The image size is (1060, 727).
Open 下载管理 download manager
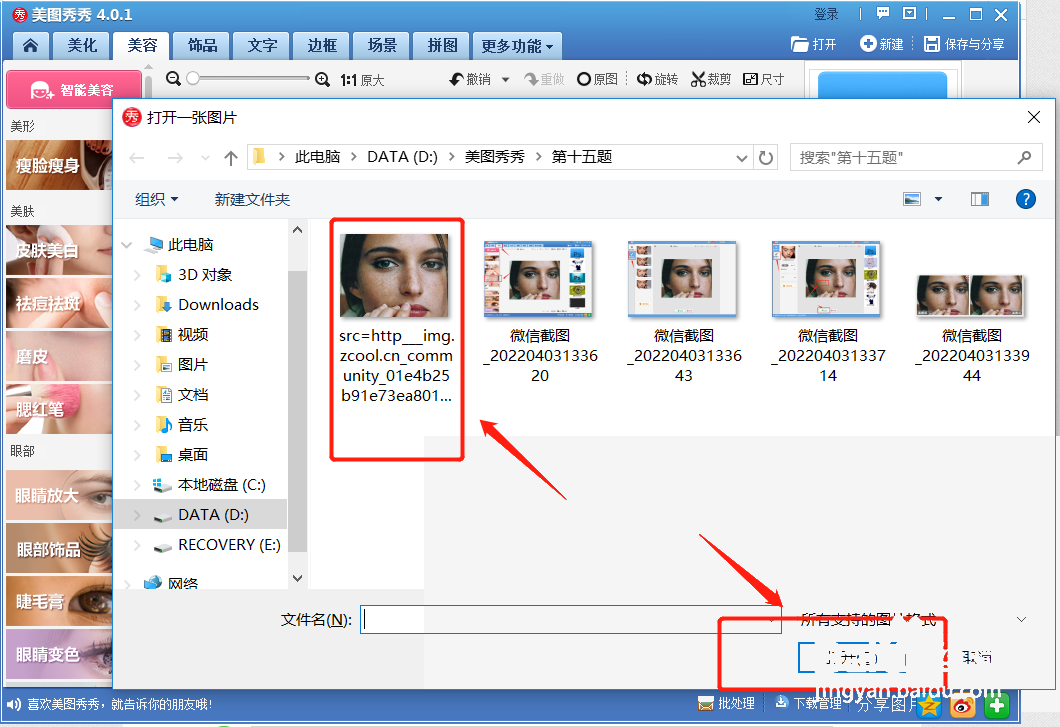click(x=808, y=703)
